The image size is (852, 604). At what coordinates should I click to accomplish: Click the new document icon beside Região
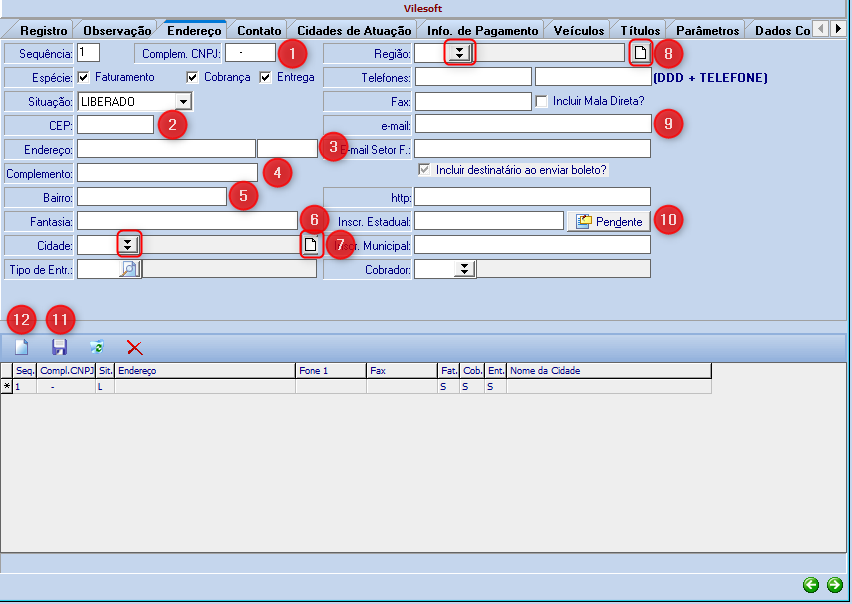tap(641, 53)
